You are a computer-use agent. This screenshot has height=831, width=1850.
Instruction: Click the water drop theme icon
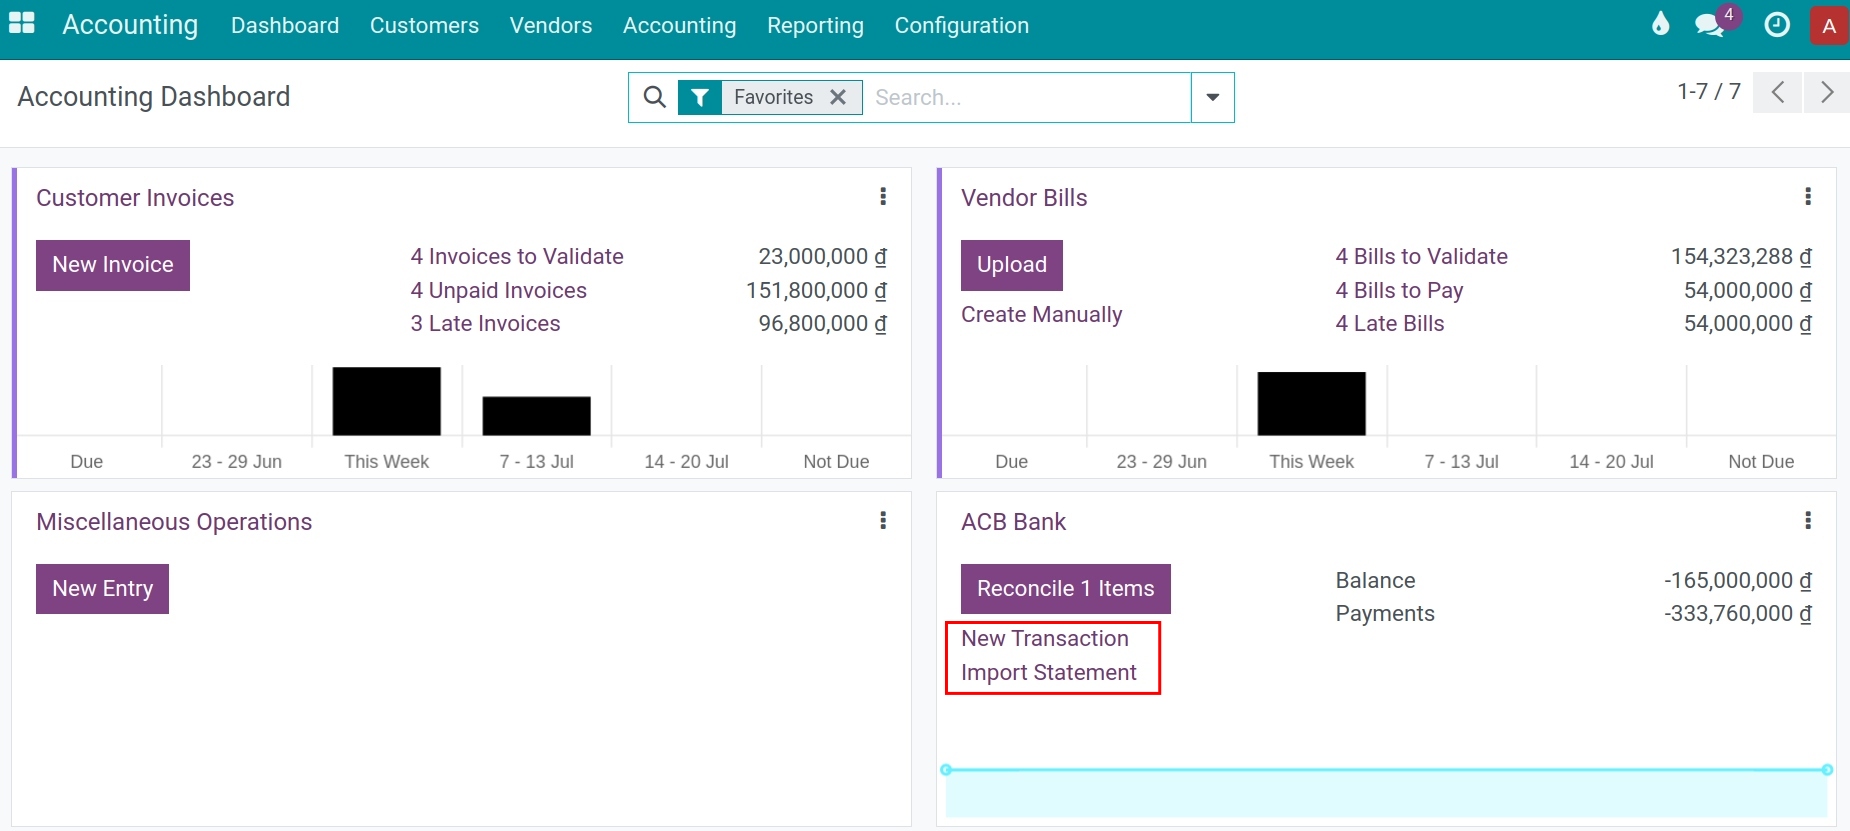coord(1660,24)
